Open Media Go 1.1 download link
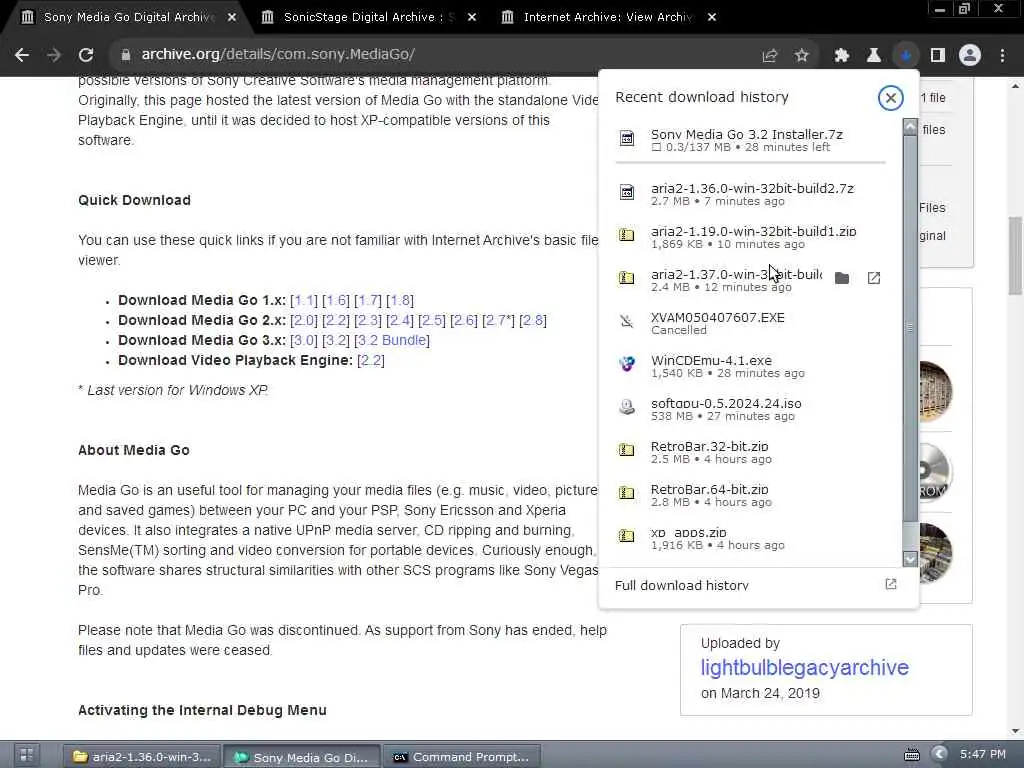The width and height of the screenshot is (1024, 768). click(304, 300)
